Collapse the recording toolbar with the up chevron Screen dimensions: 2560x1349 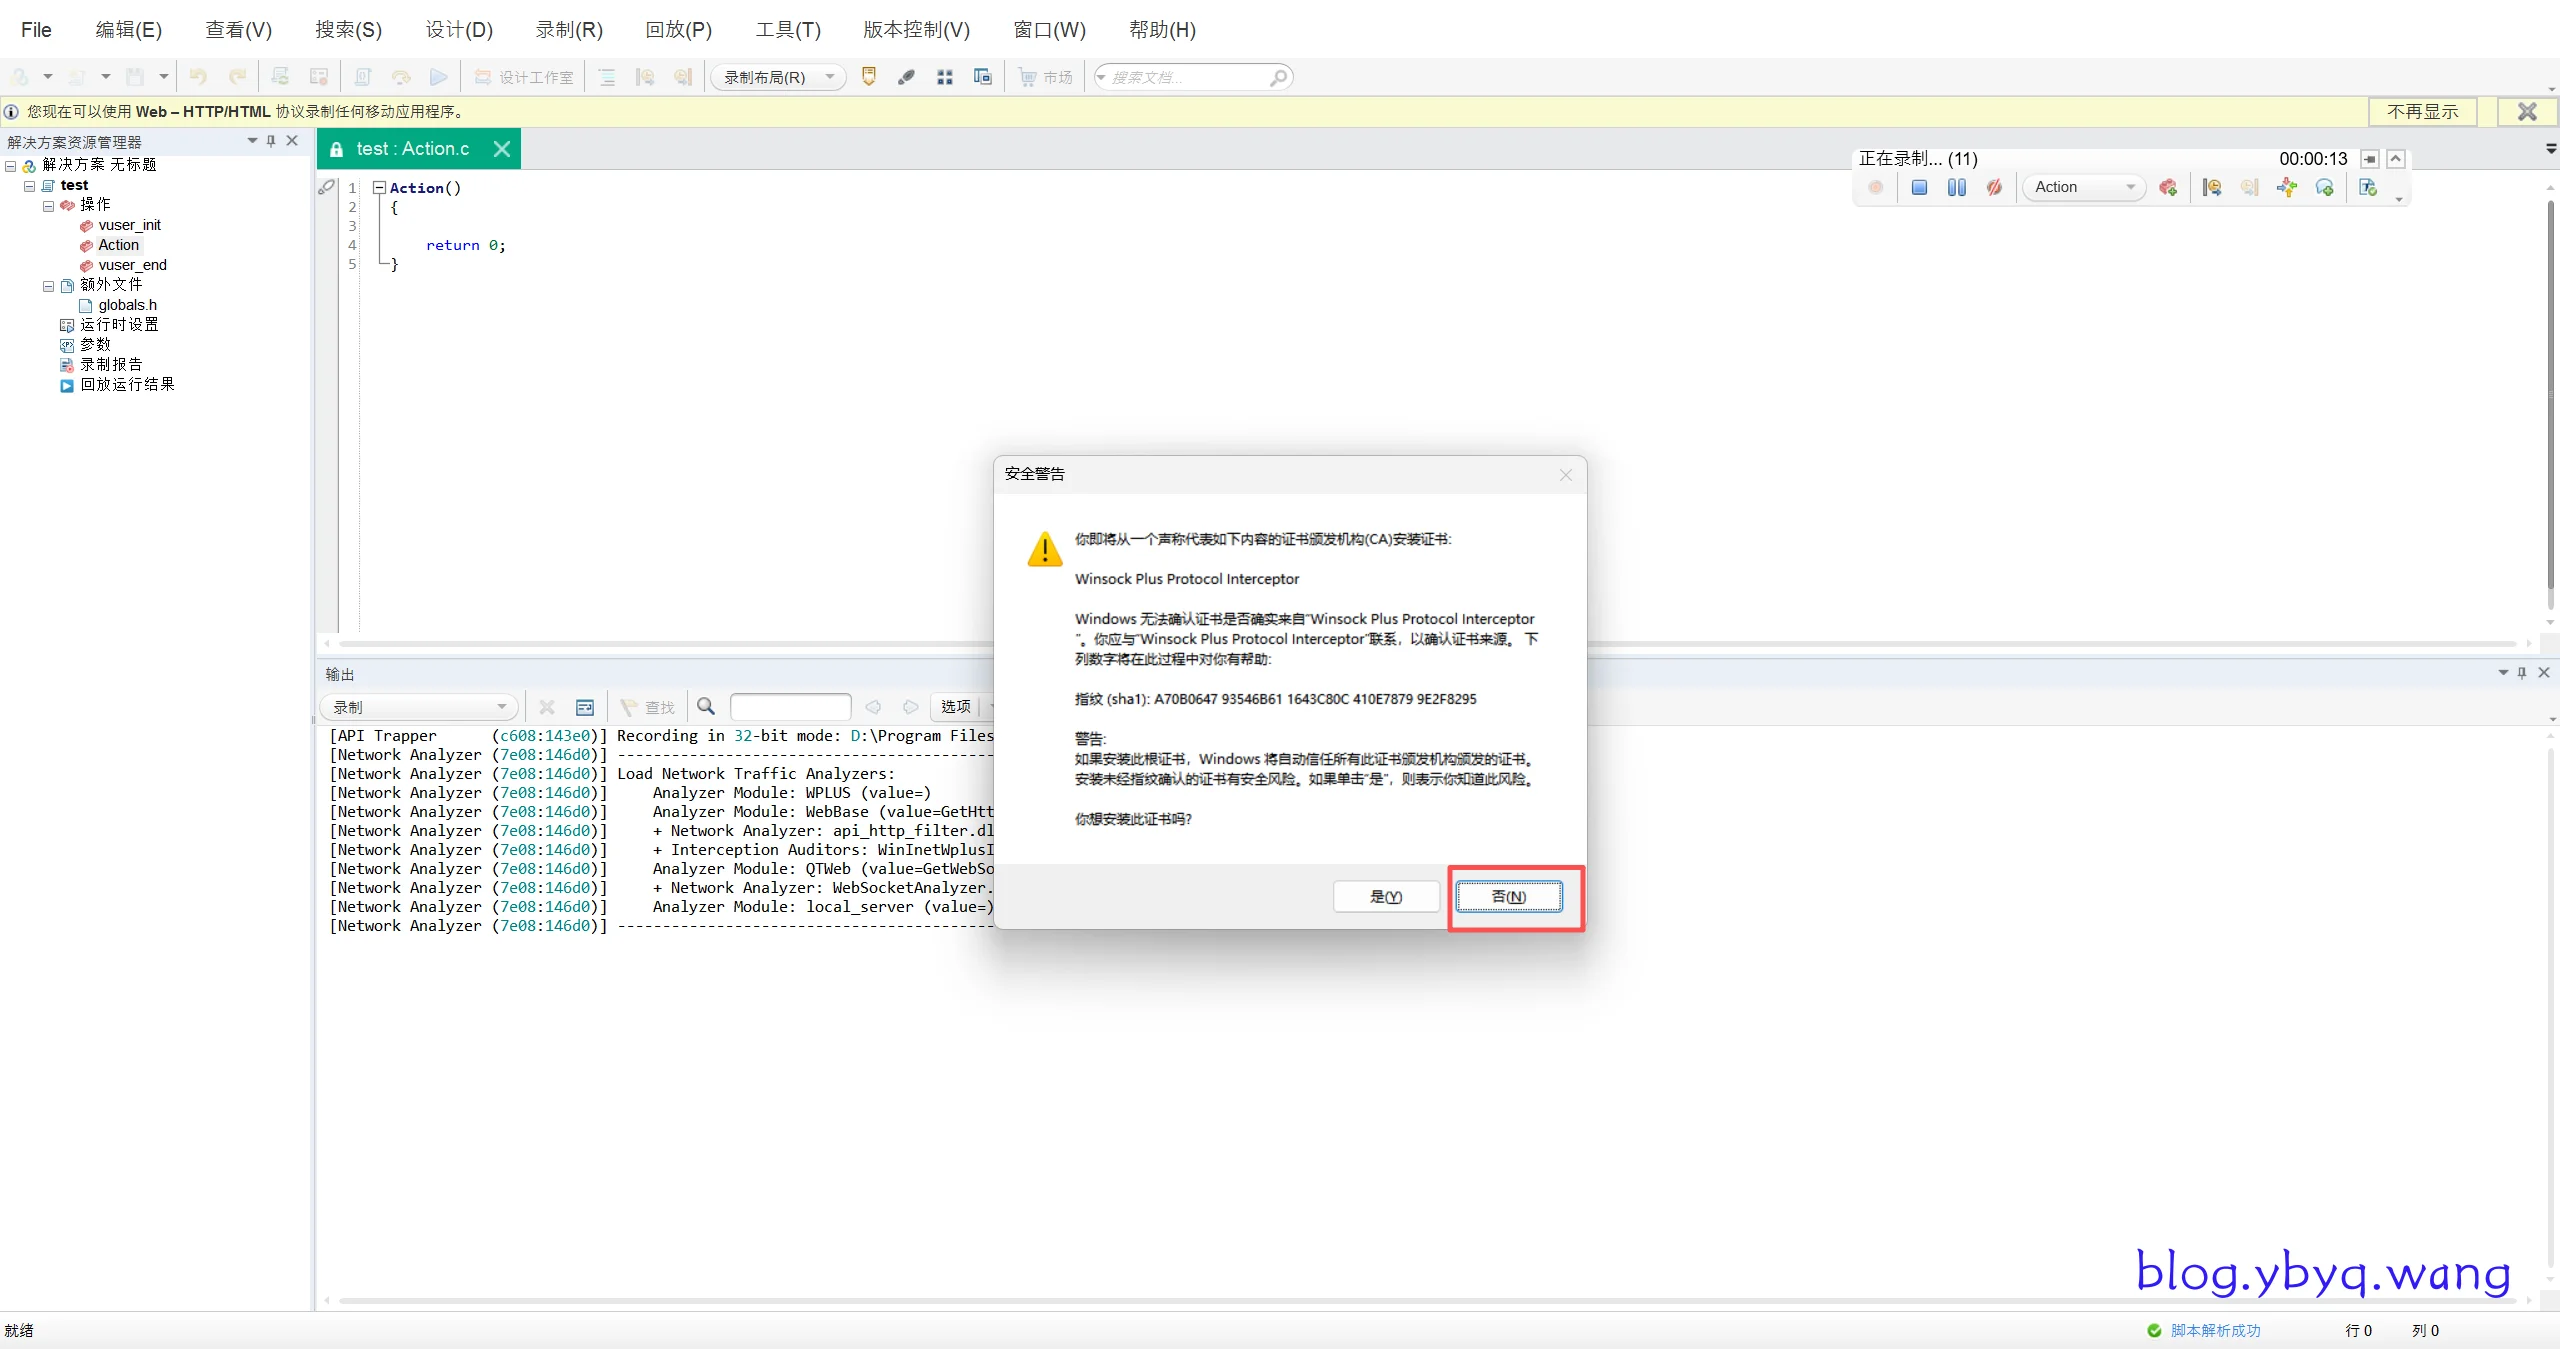click(x=2396, y=159)
